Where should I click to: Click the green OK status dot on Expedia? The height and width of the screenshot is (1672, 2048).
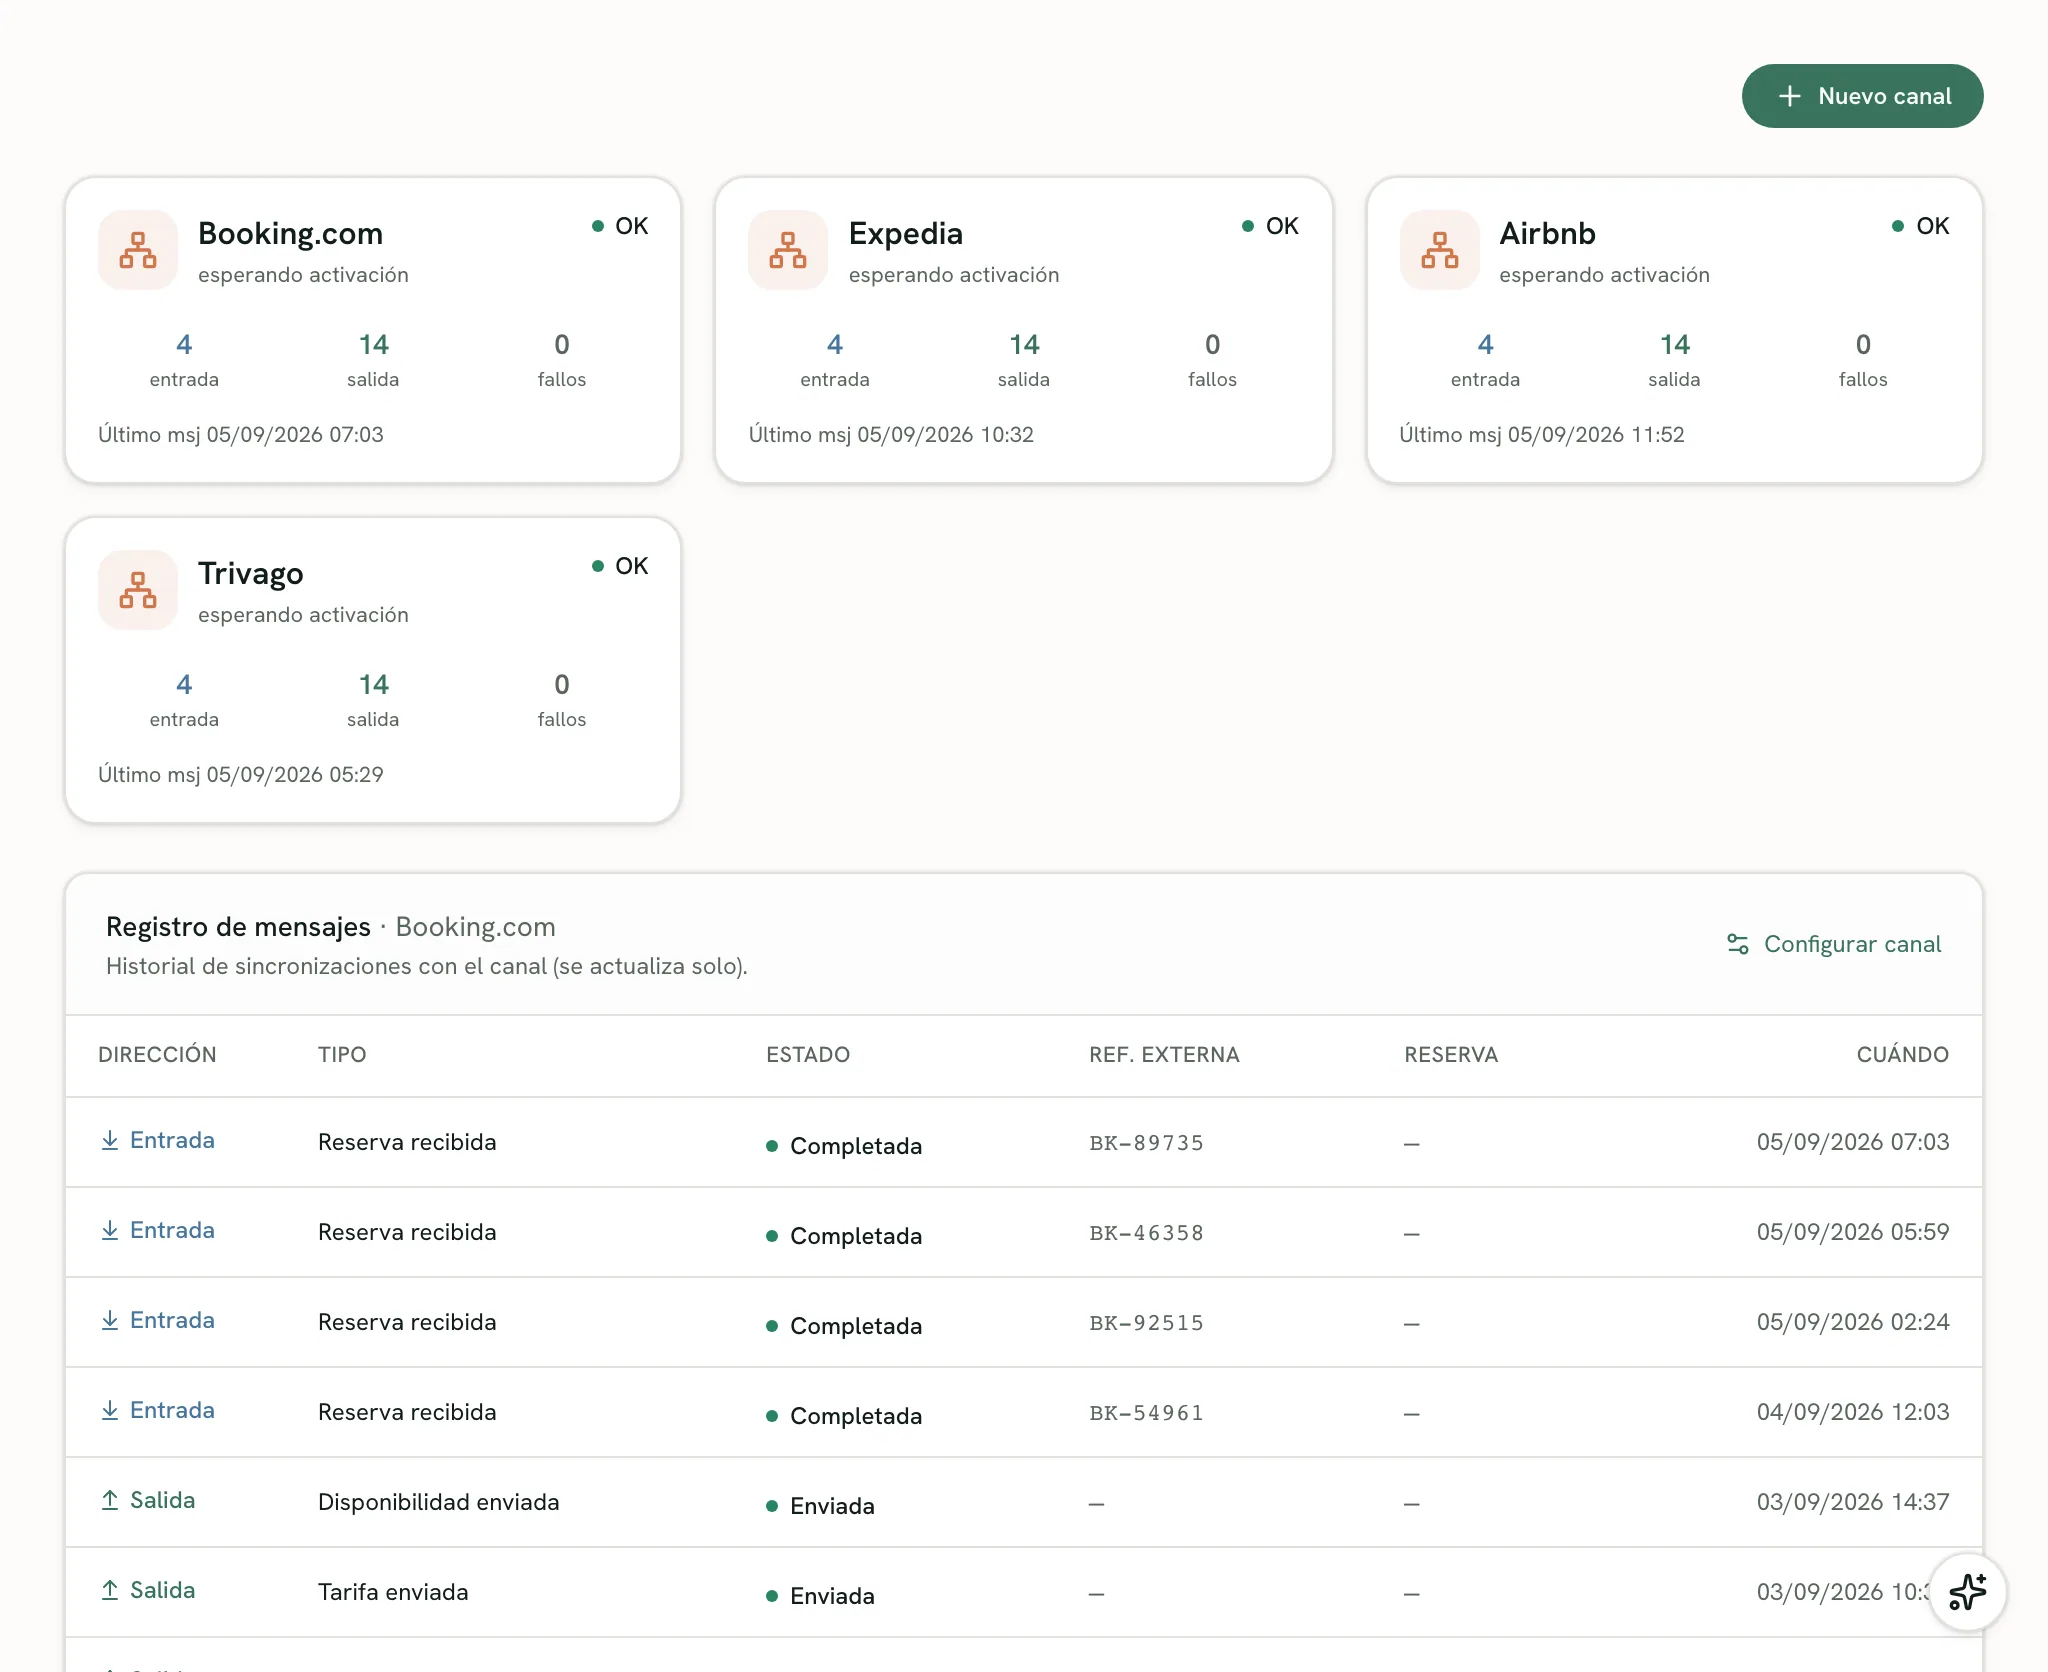[1248, 226]
